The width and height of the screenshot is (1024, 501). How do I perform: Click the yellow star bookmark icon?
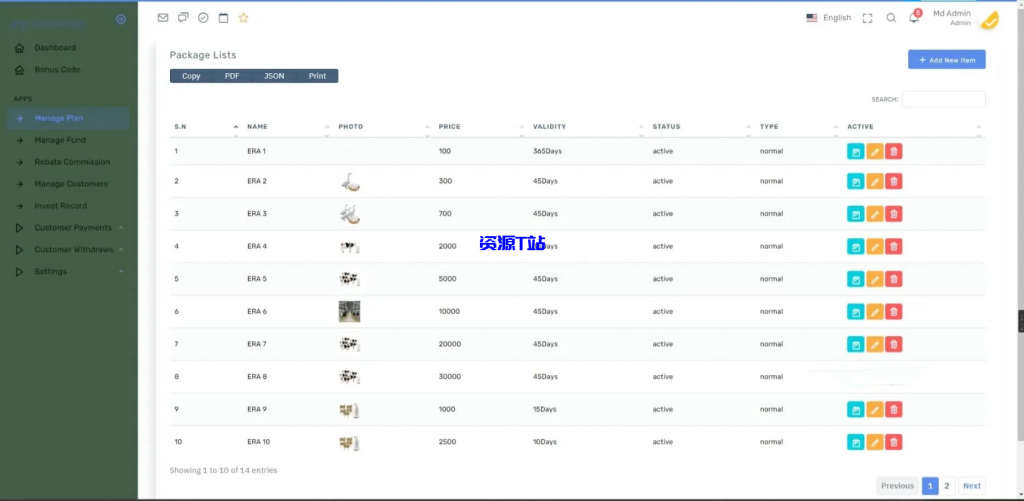(243, 18)
